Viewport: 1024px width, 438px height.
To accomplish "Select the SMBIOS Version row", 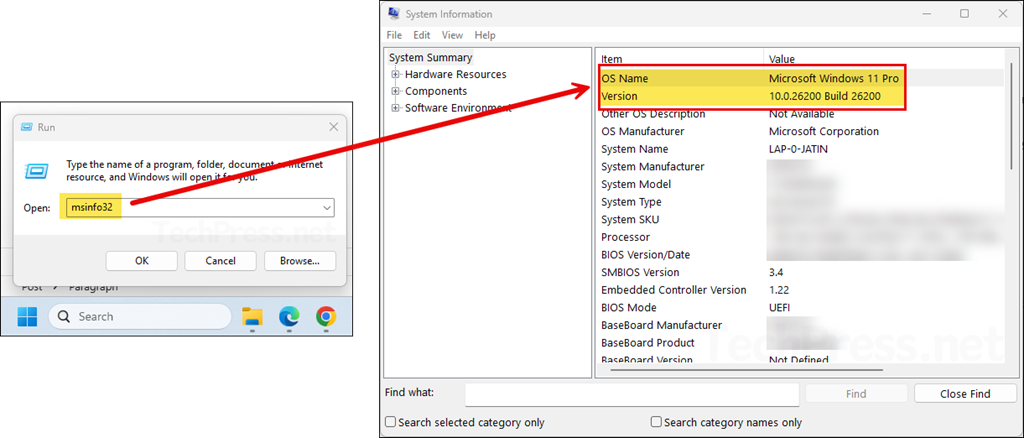I will coord(801,272).
